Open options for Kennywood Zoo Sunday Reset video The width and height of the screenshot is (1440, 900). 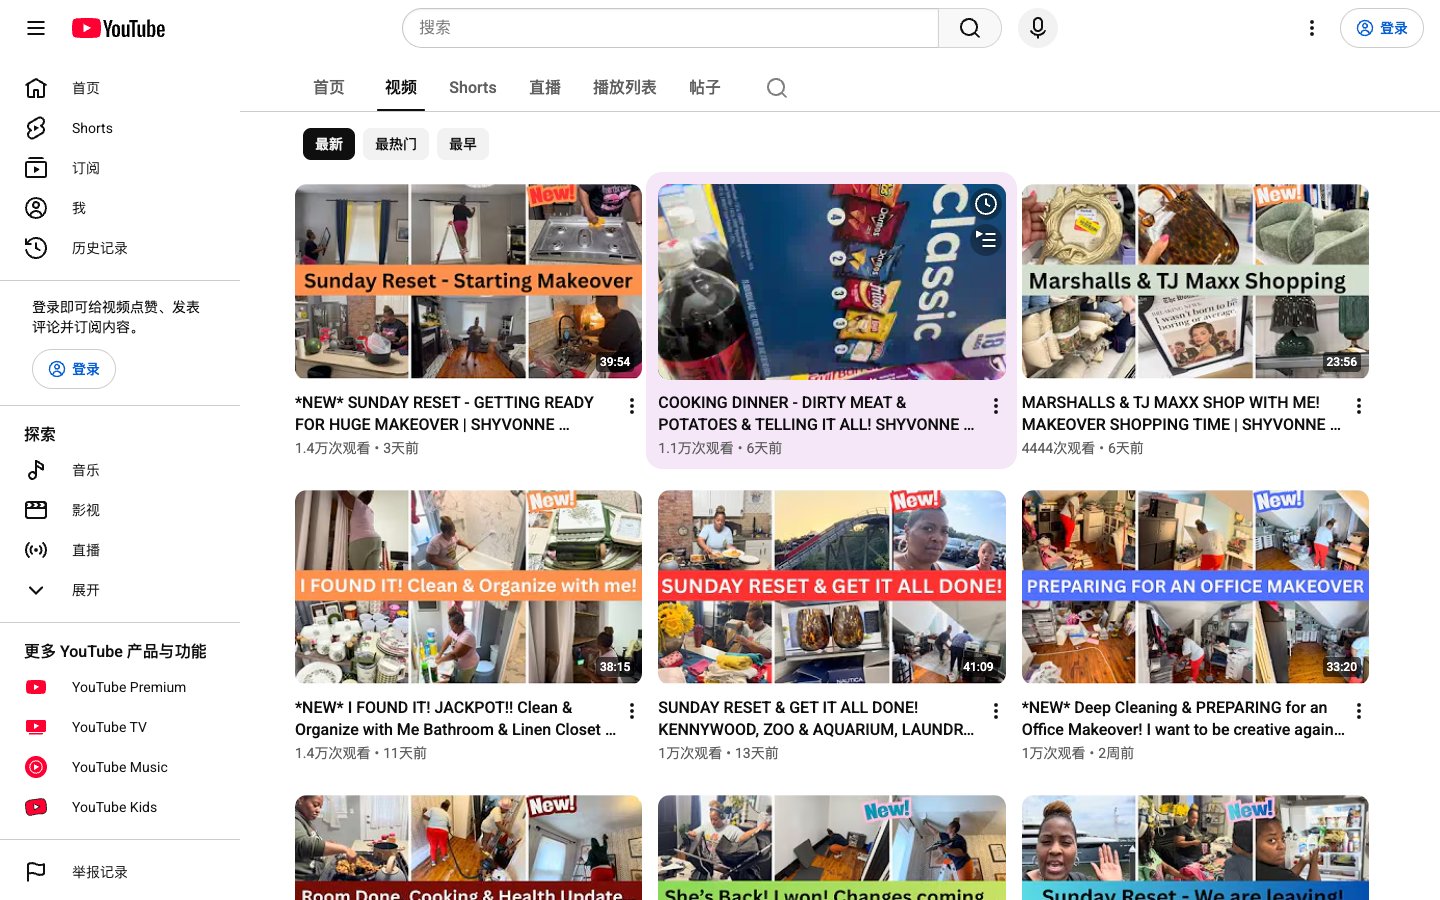pyautogui.click(x=996, y=711)
